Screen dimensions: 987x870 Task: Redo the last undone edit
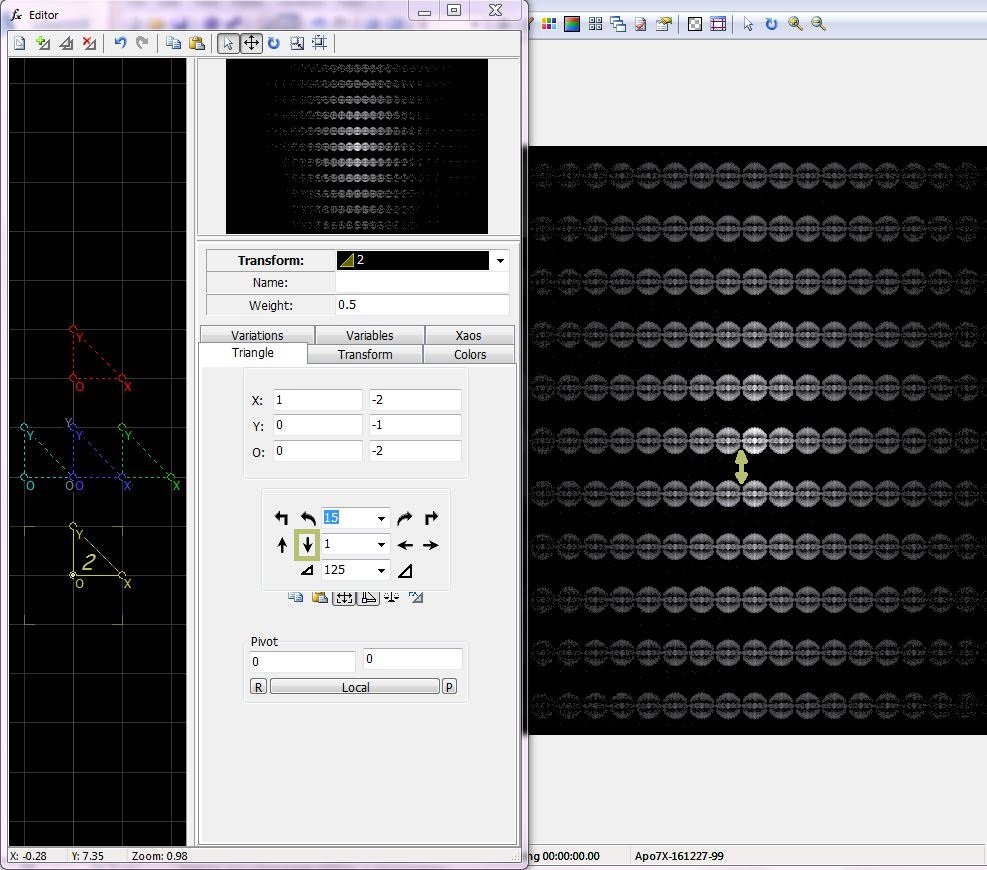[143, 43]
